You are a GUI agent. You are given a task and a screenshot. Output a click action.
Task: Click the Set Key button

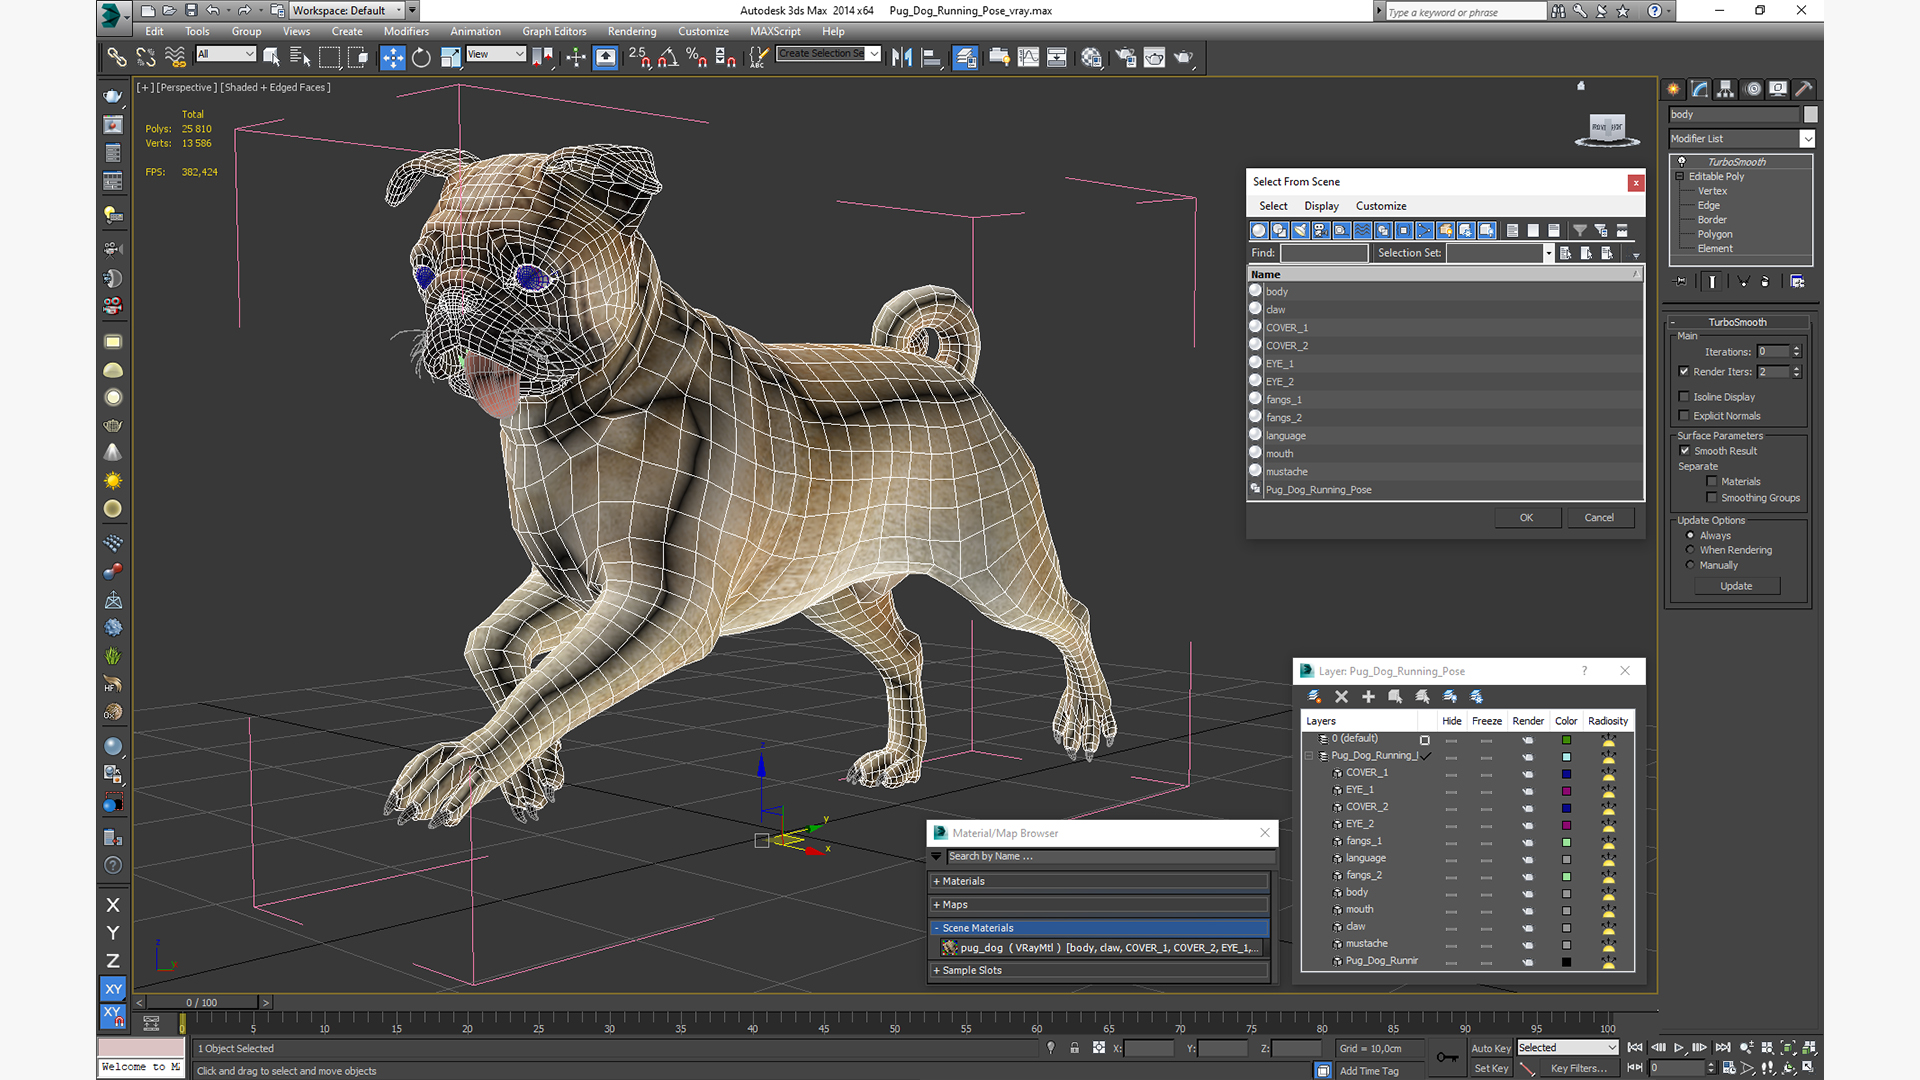point(1491,1068)
